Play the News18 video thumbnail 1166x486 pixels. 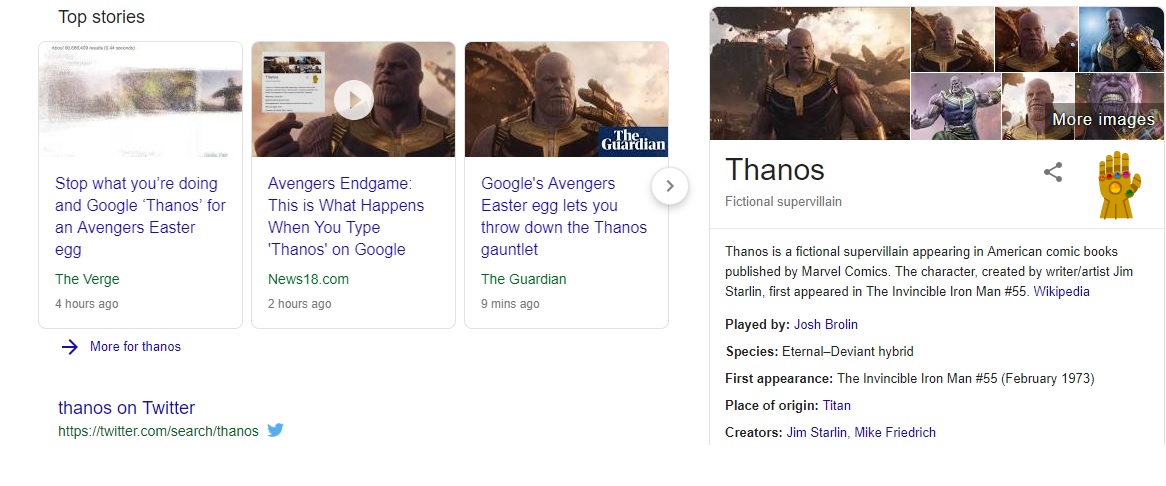pos(353,99)
